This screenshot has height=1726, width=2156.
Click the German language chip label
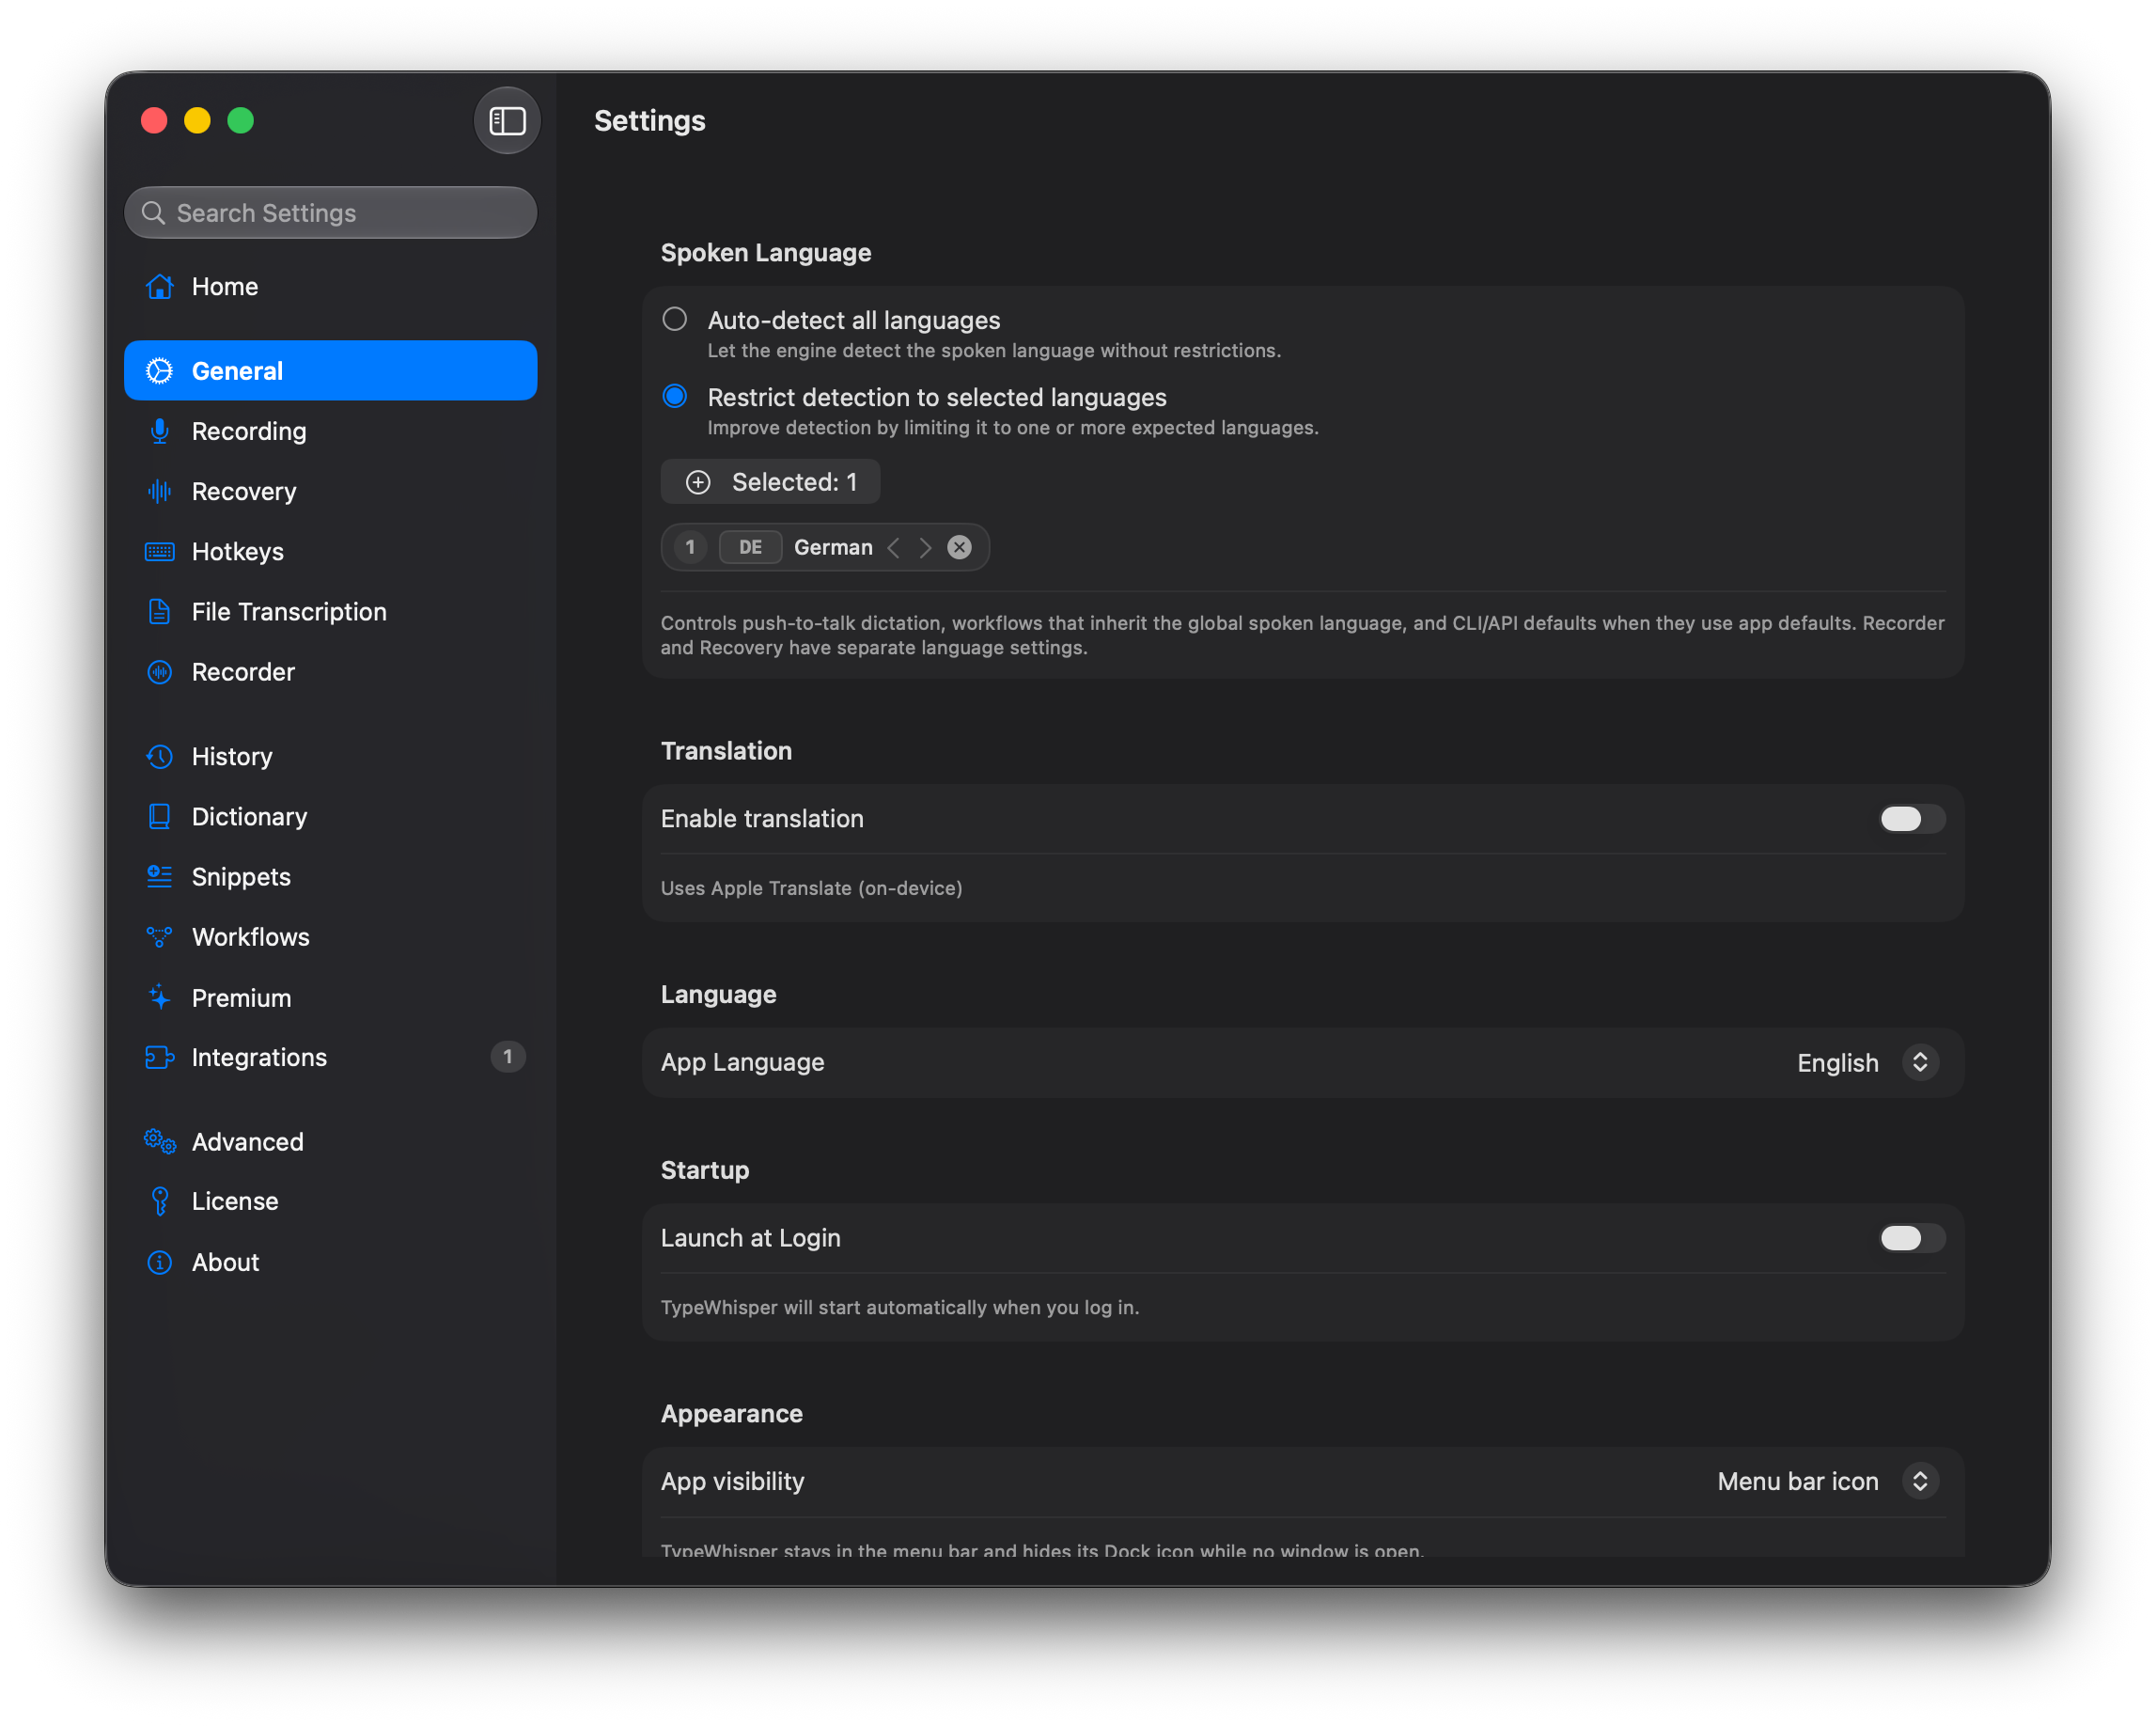[x=833, y=547]
